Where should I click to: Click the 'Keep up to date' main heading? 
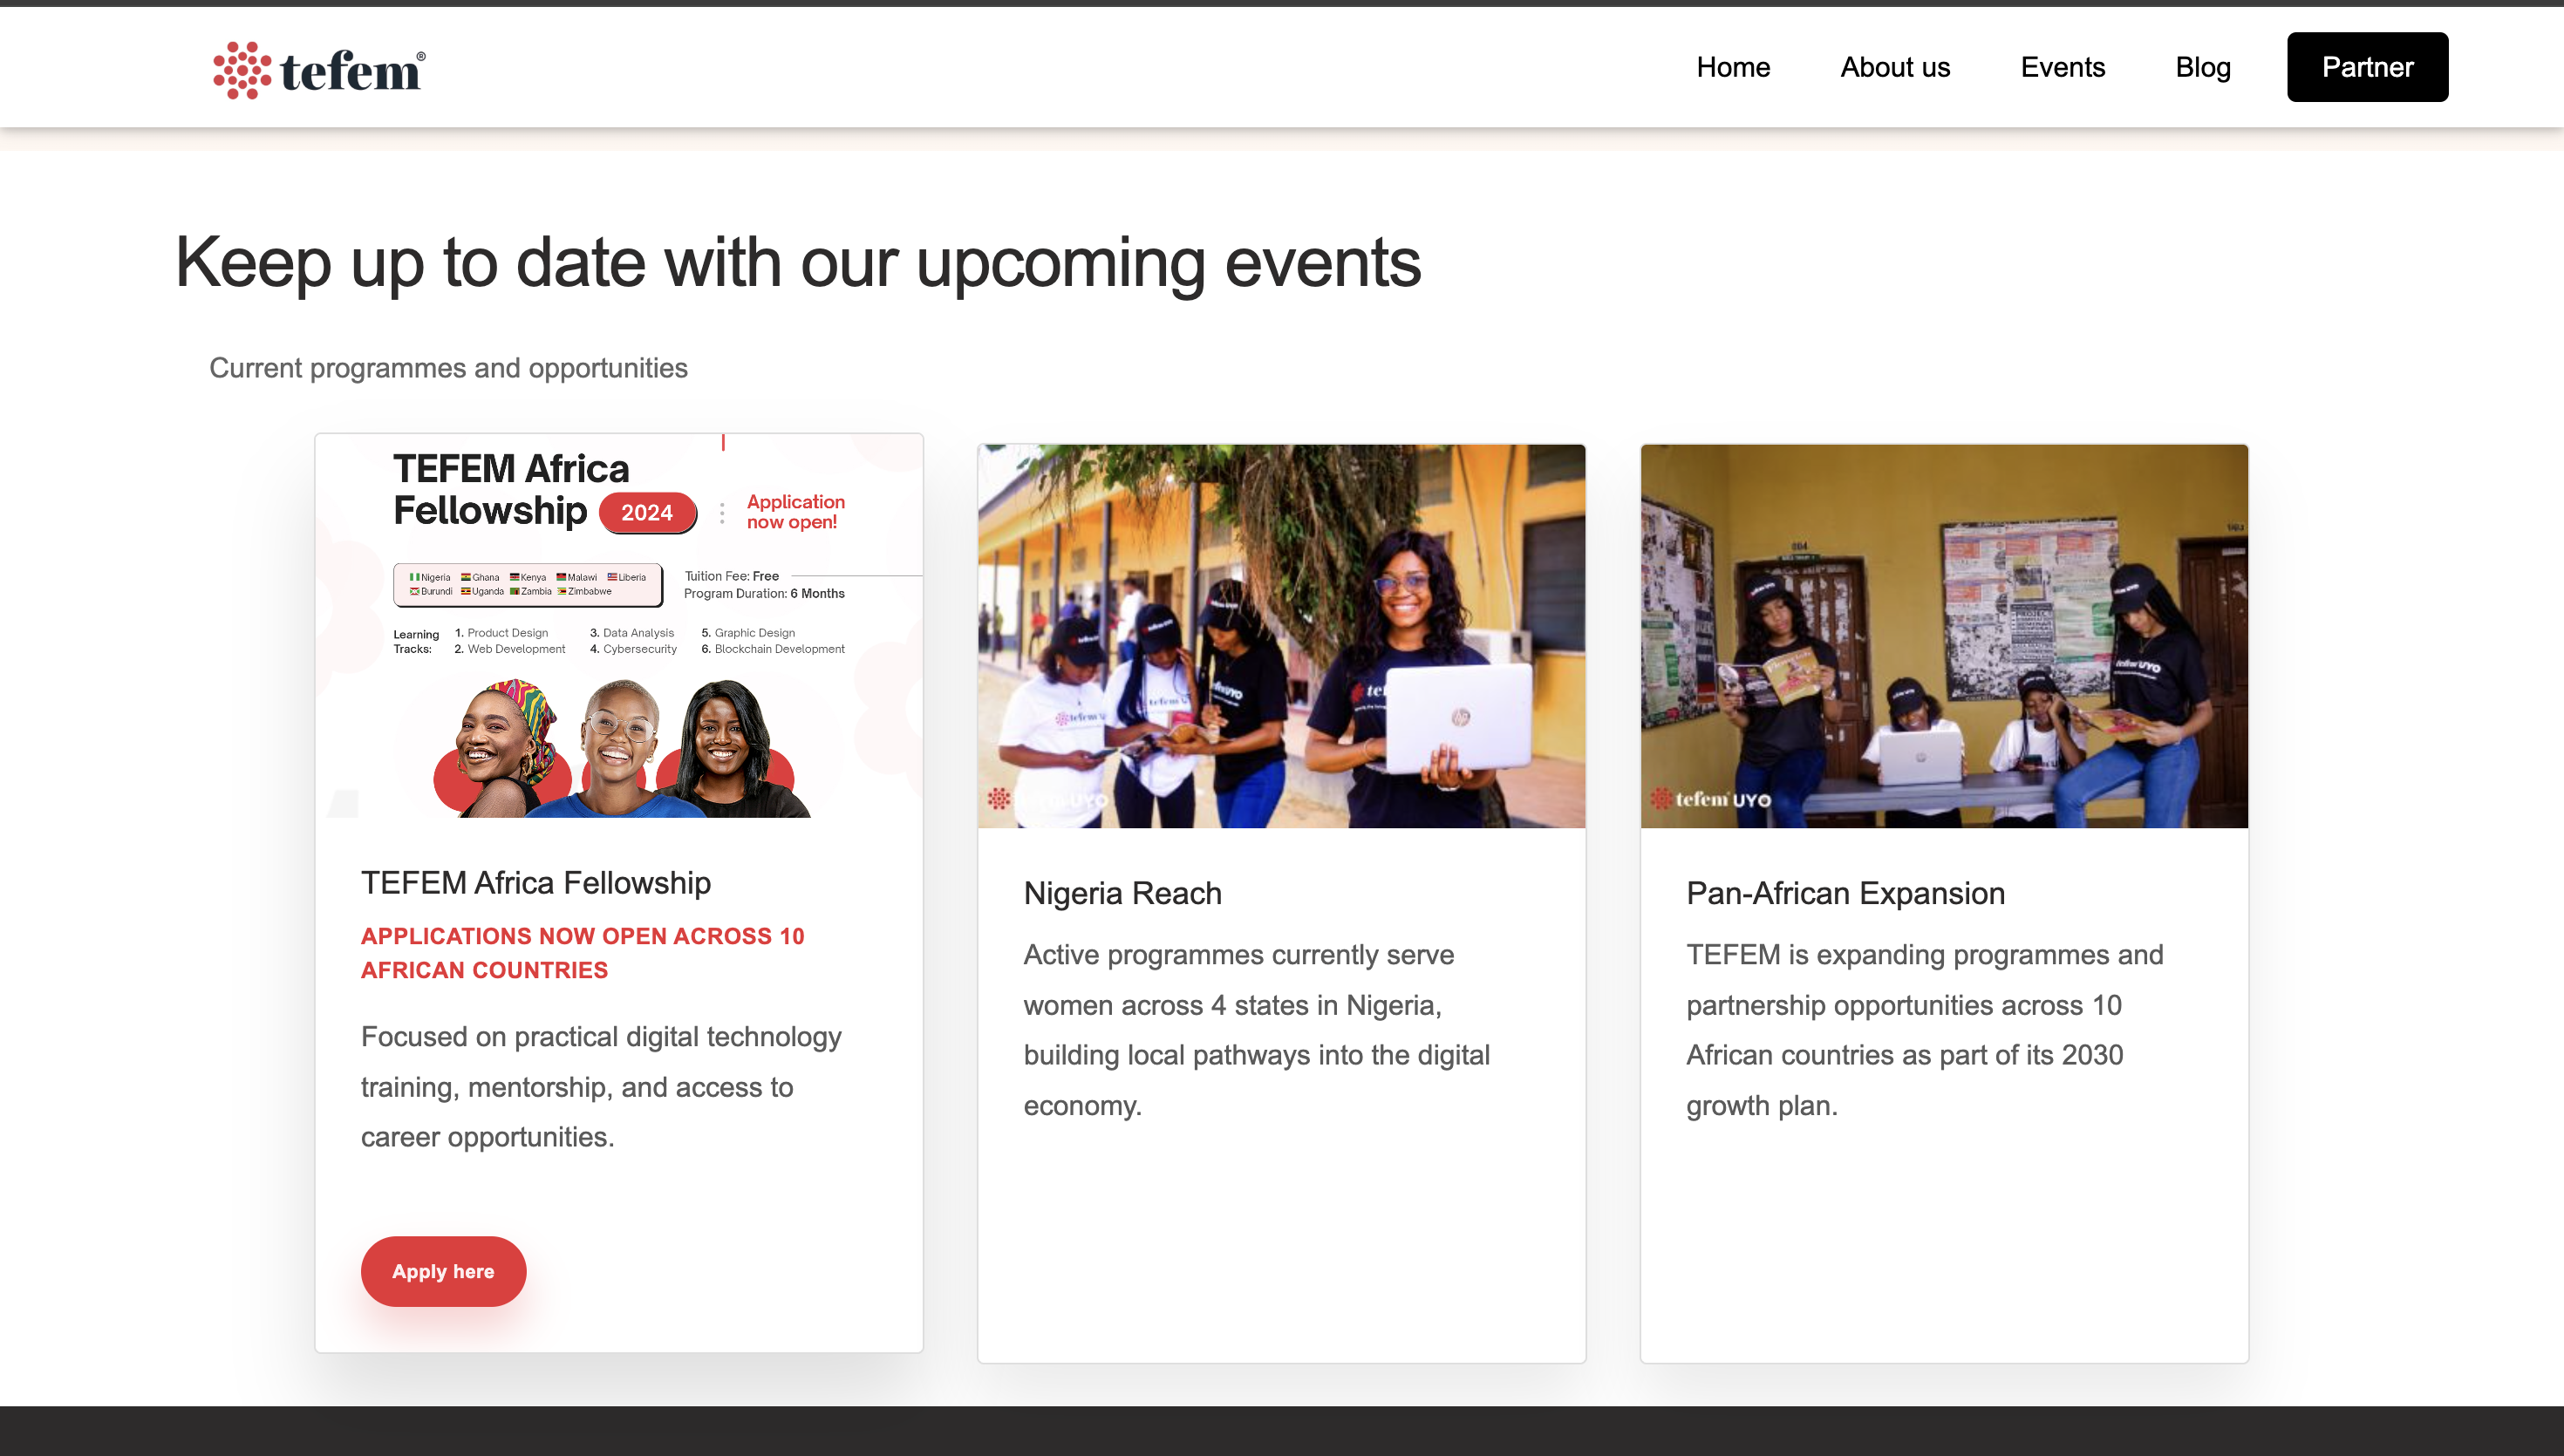coord(797,262)
